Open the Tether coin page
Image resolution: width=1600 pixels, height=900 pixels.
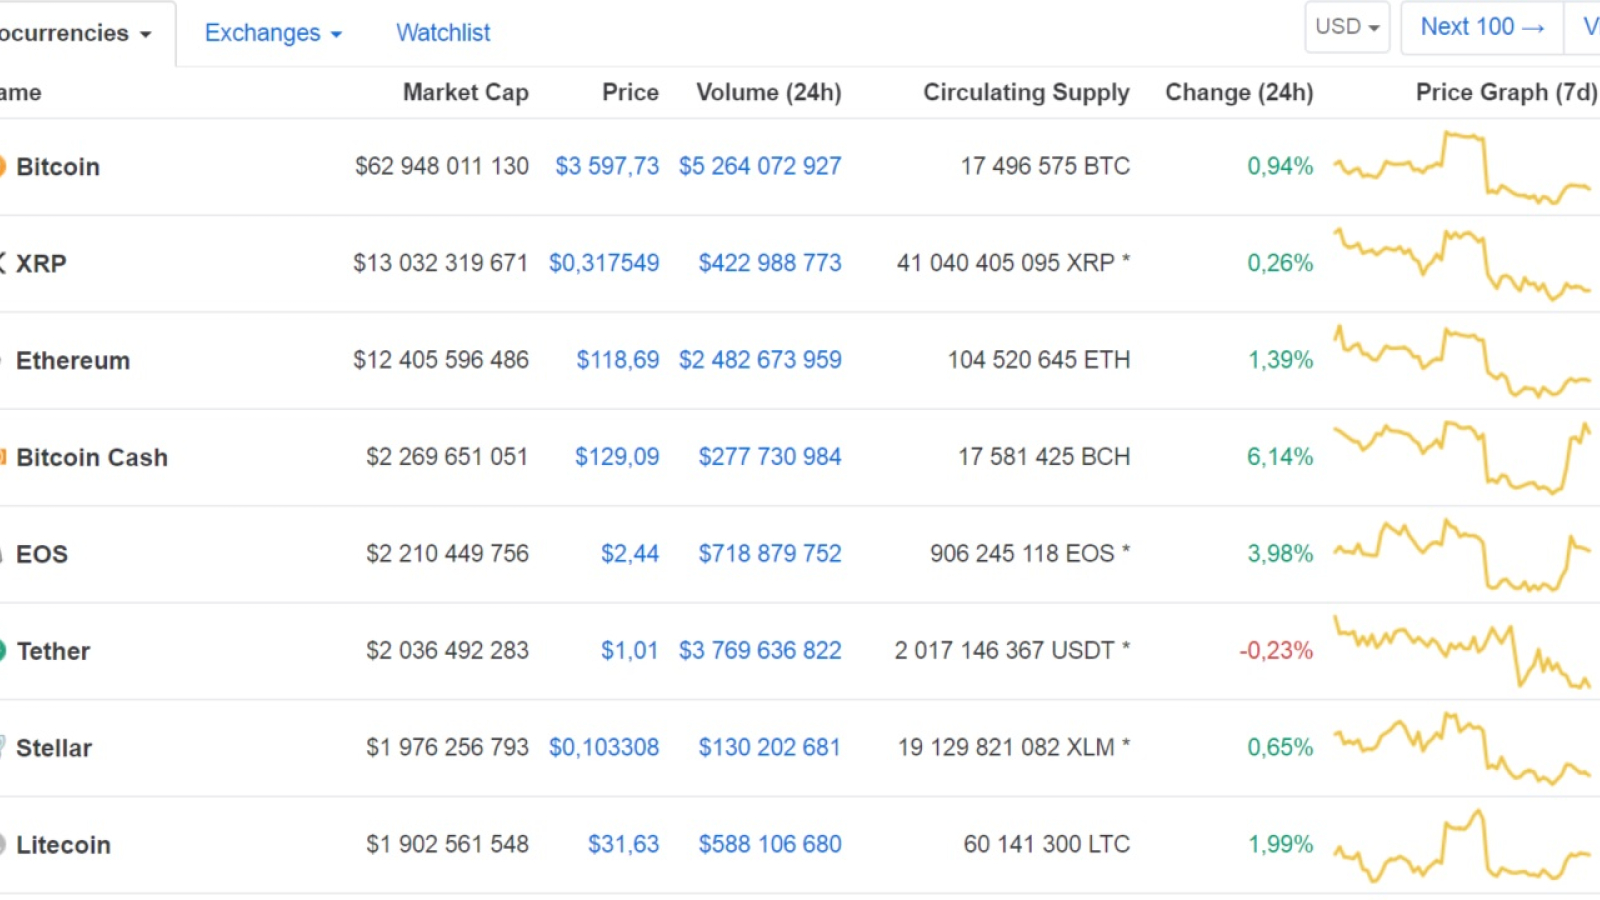coord(53,652)
